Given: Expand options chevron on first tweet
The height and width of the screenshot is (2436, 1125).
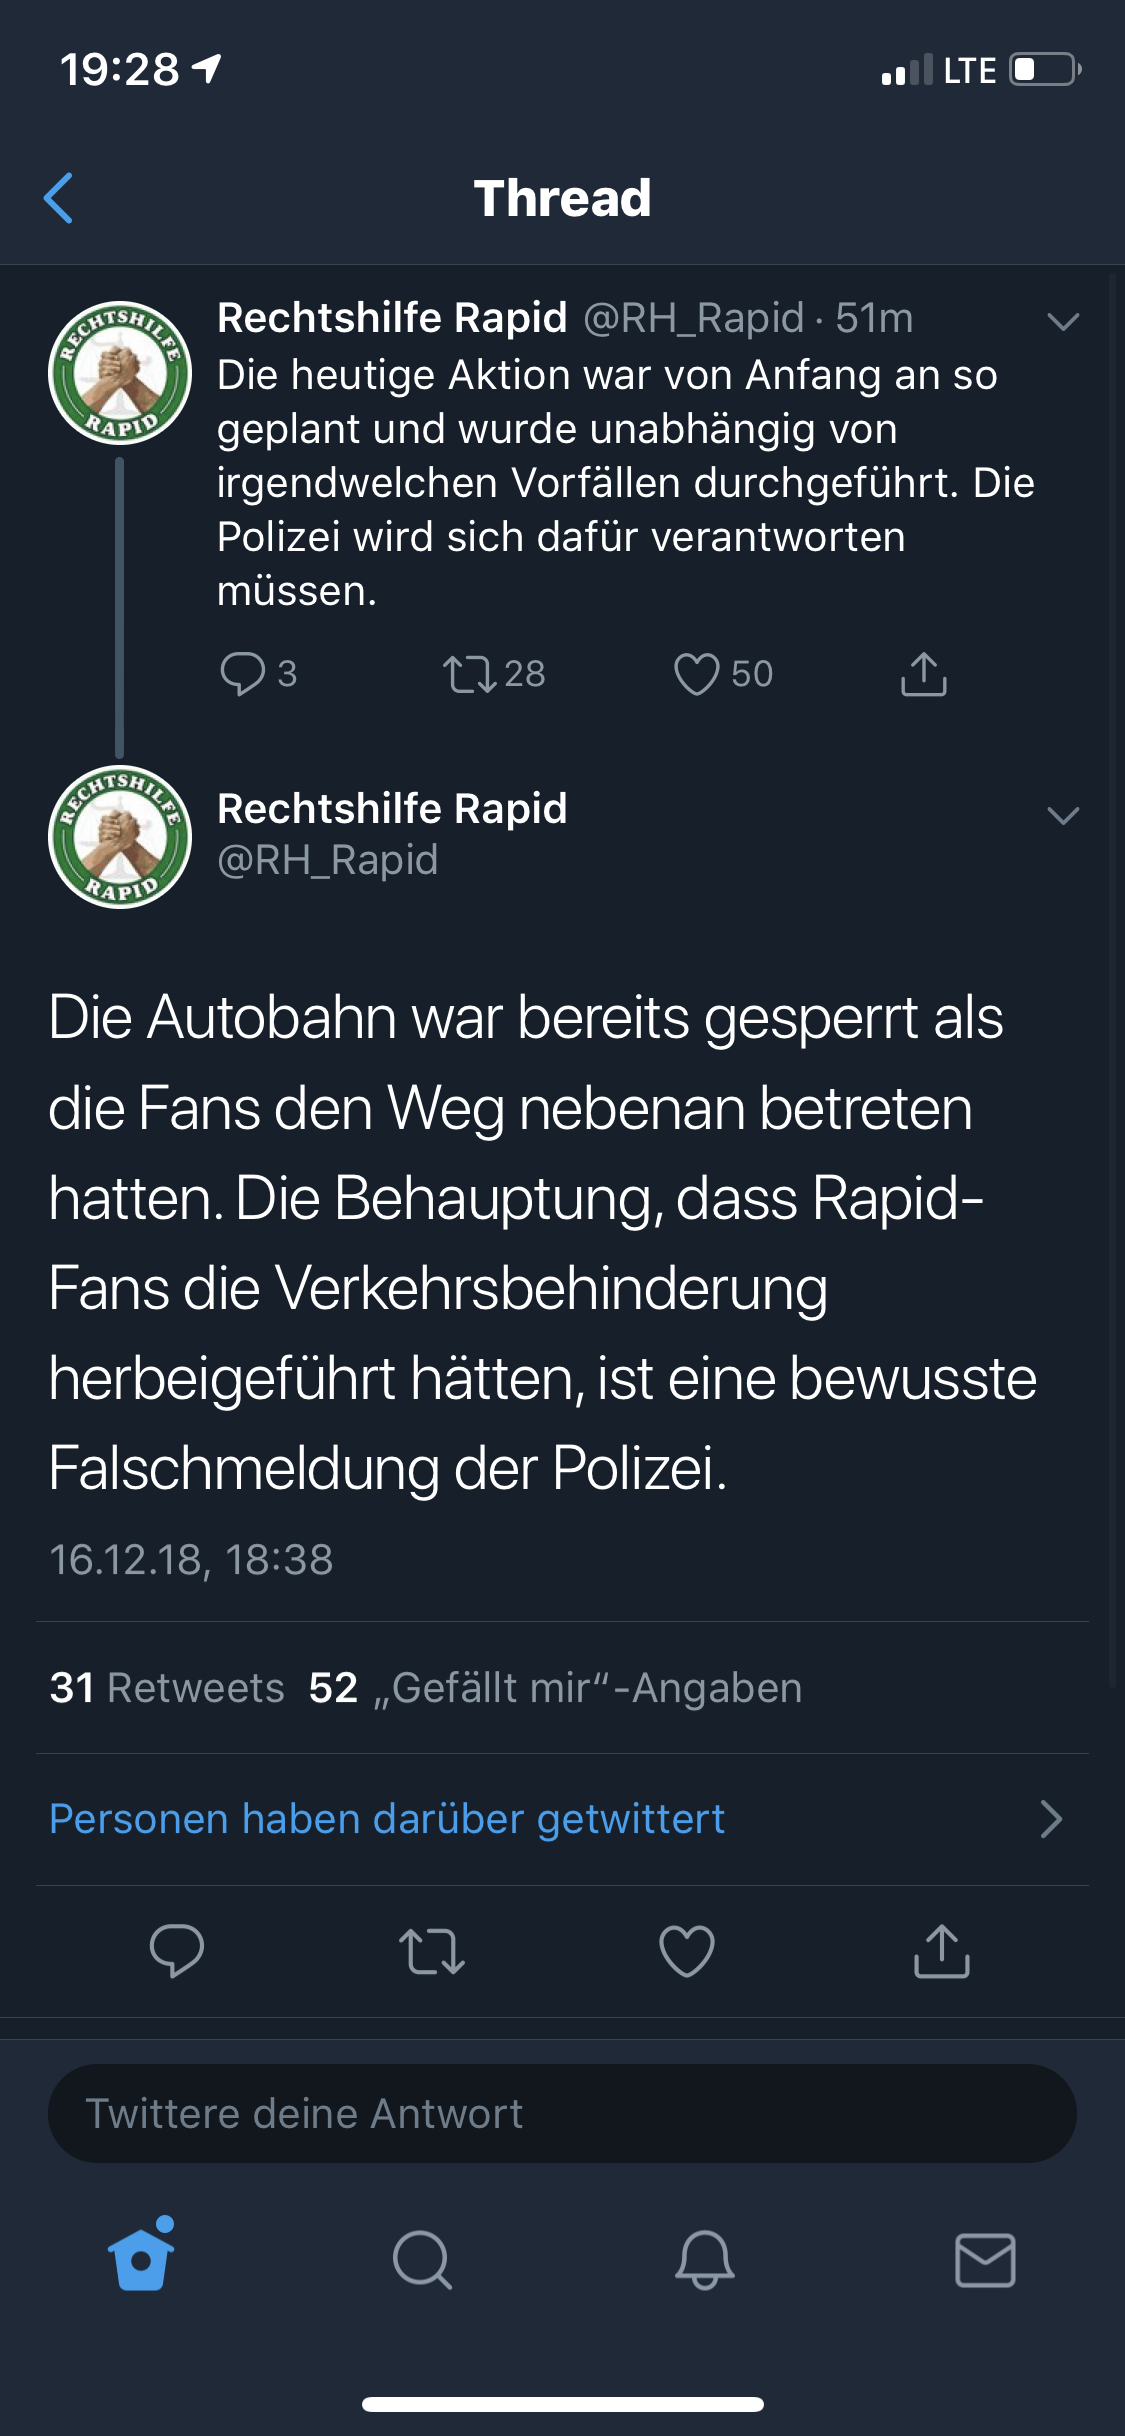Looking at the screenshot, I should 1063,321.
